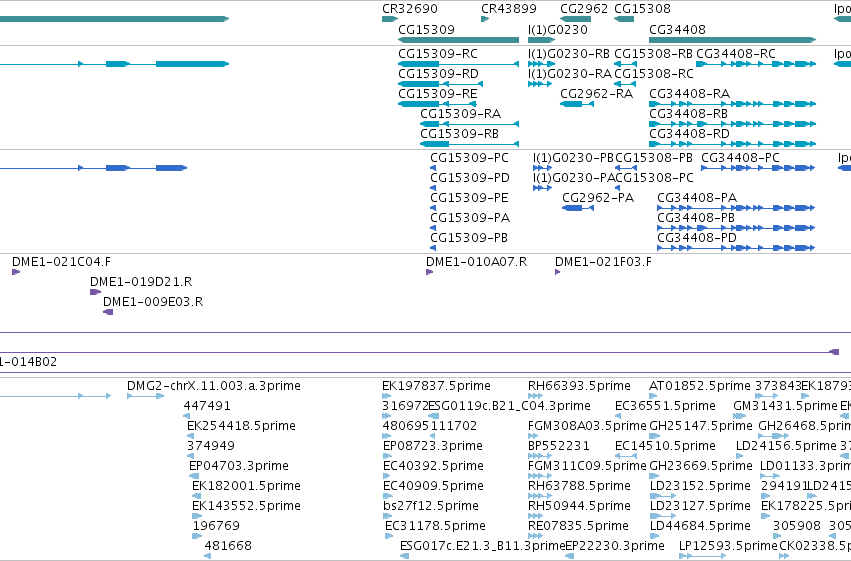Screen dimensions: 851x561
Task: Click the DME1-009E03.R feature
Action: (x=108, y=313)
